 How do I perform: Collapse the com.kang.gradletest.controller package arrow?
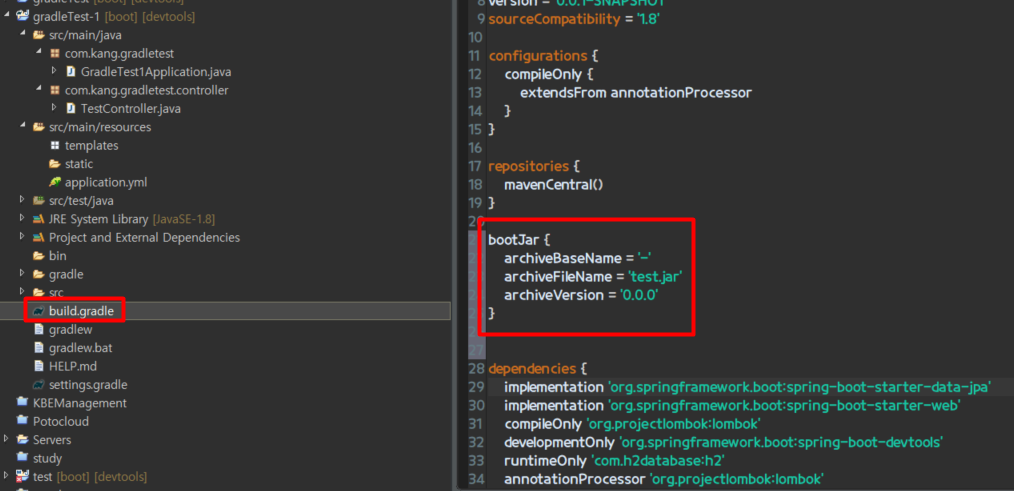(x=39, y=90)
